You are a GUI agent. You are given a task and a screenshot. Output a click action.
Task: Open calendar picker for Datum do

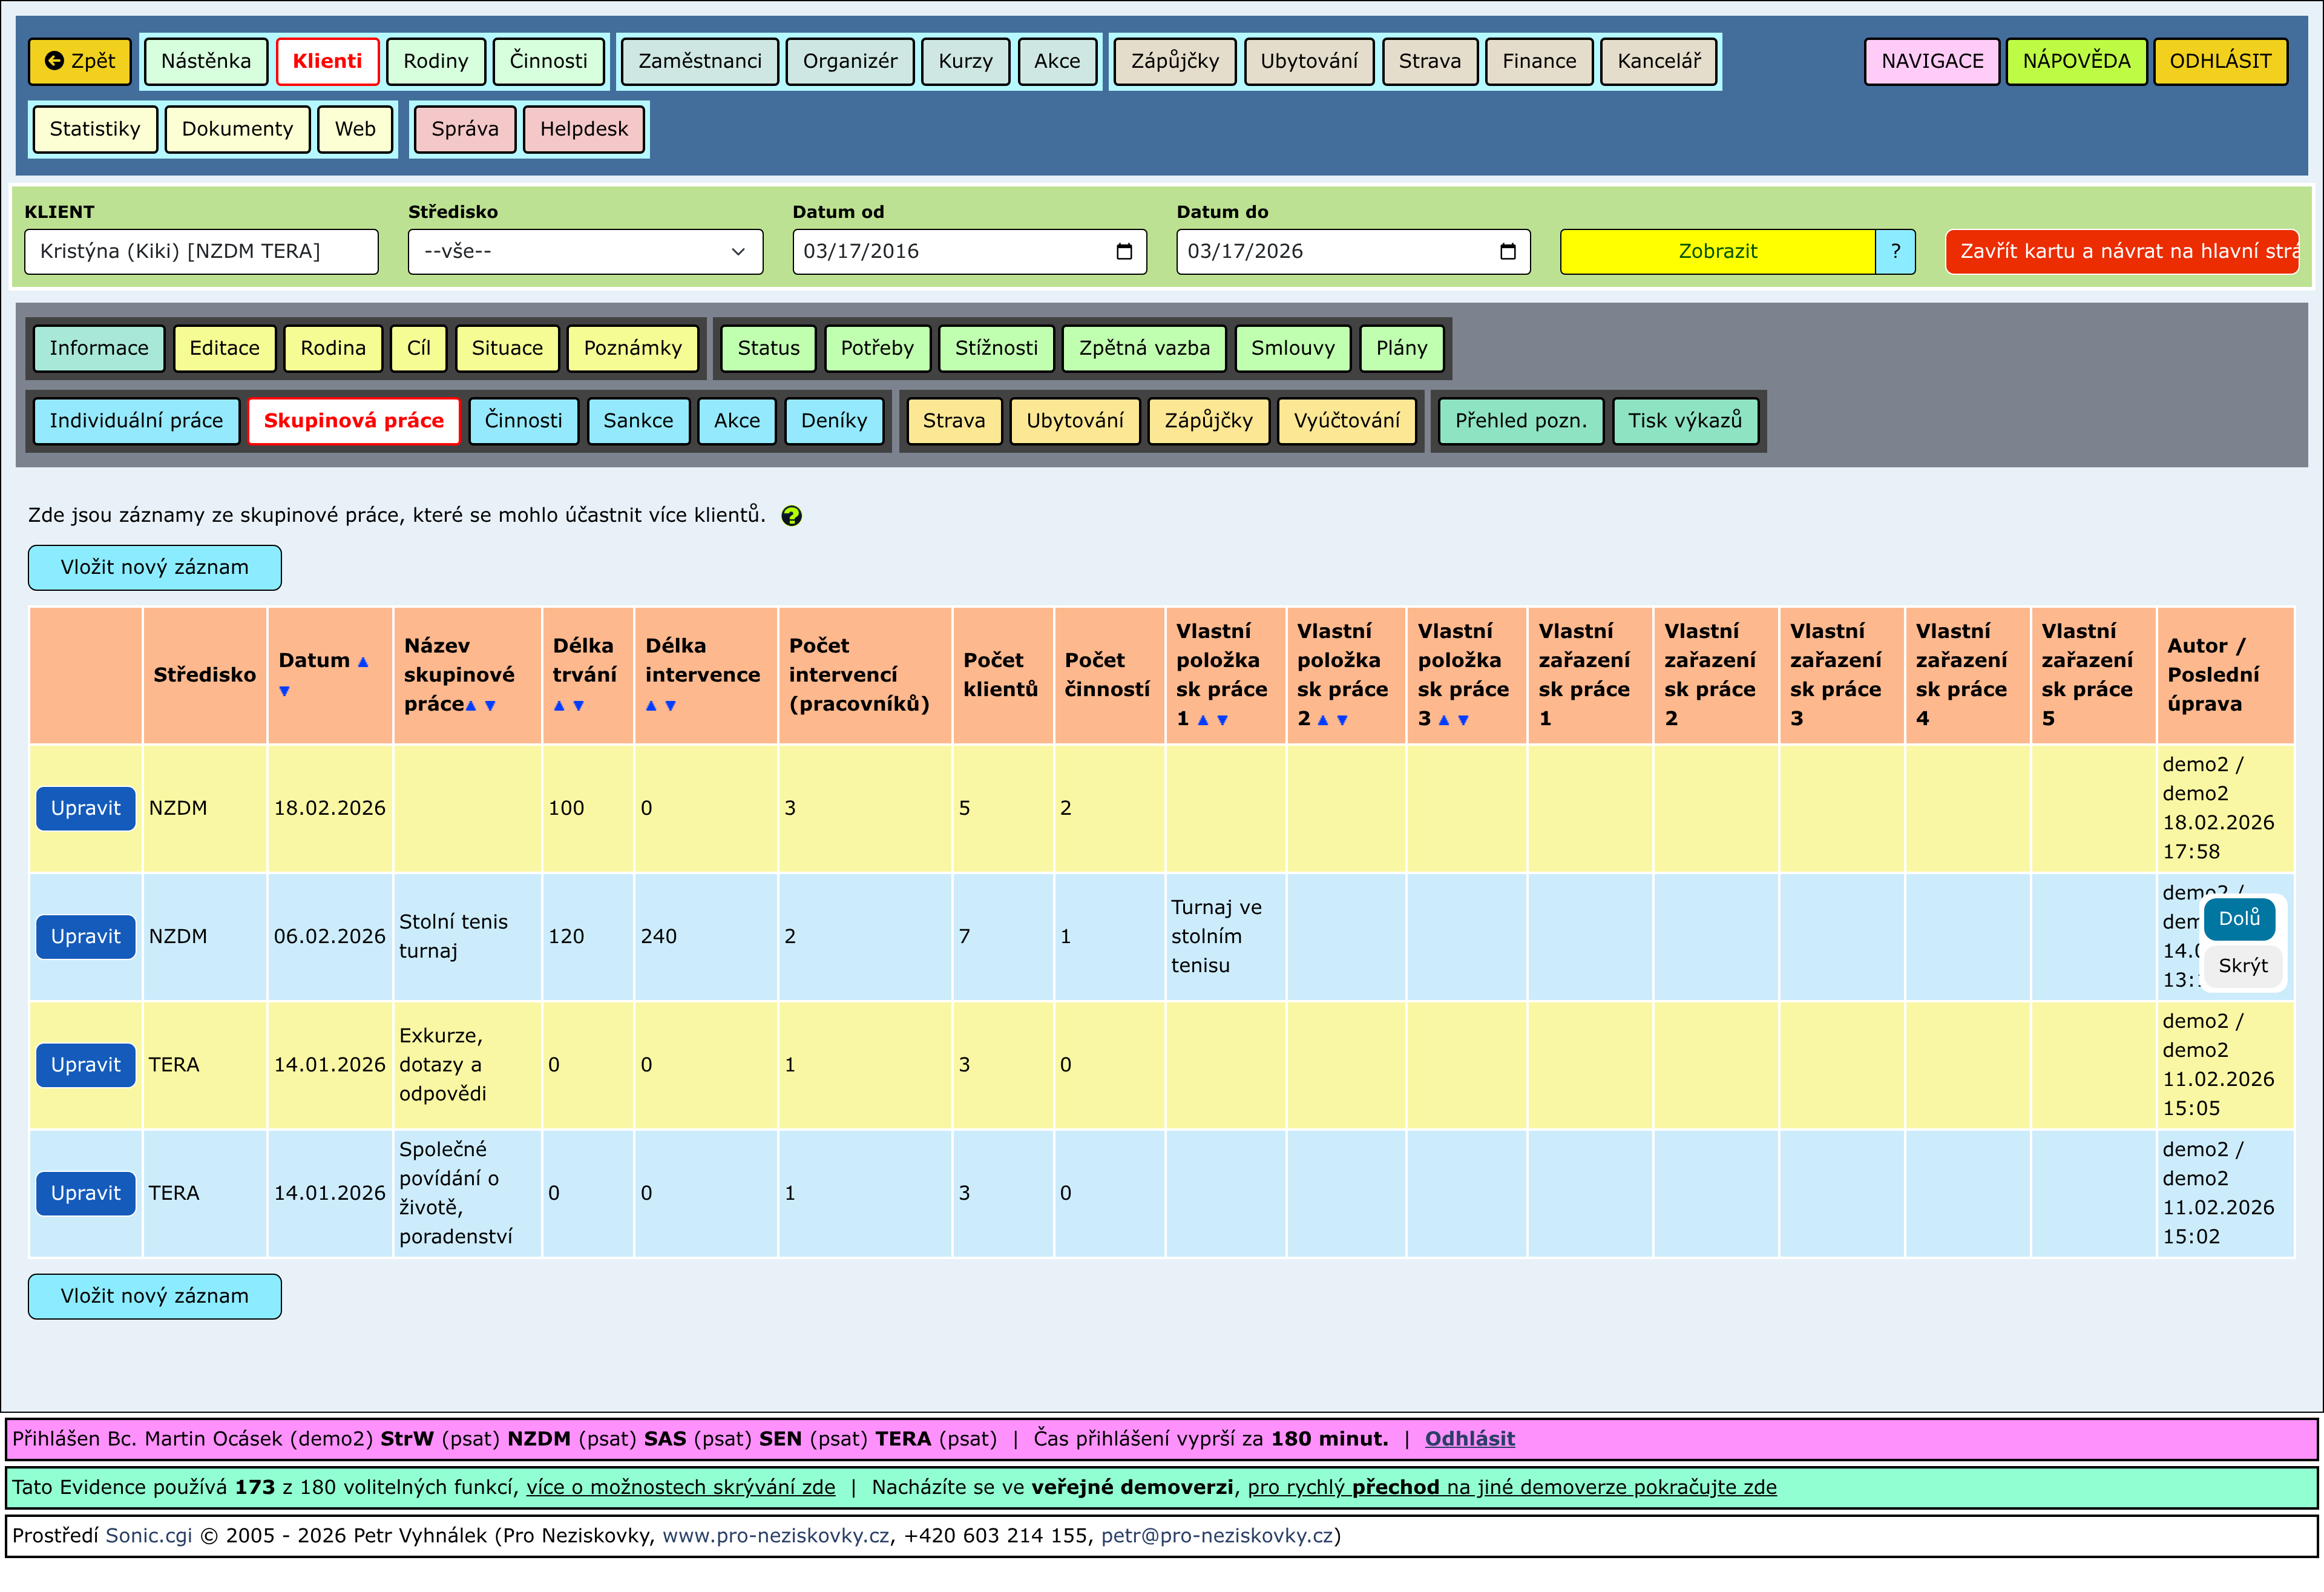(x=1507, y=252)
